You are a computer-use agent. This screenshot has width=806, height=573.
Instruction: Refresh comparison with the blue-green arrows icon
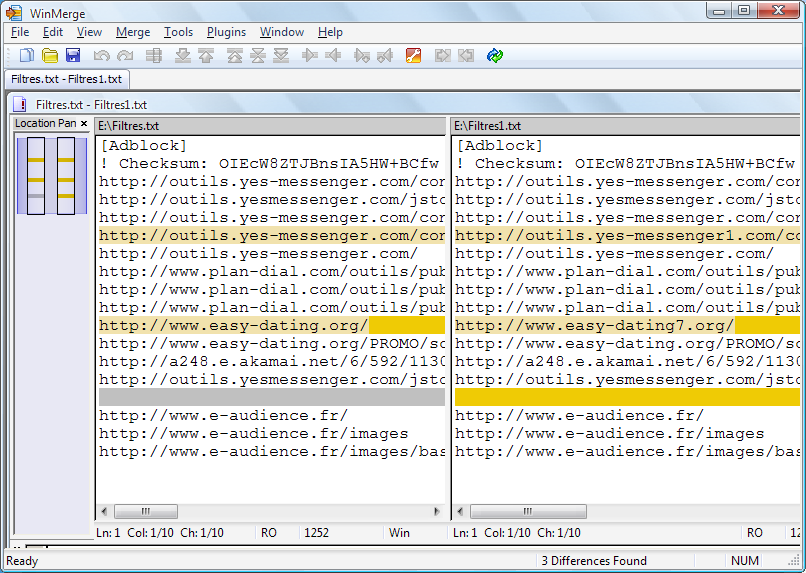point(494,55)
